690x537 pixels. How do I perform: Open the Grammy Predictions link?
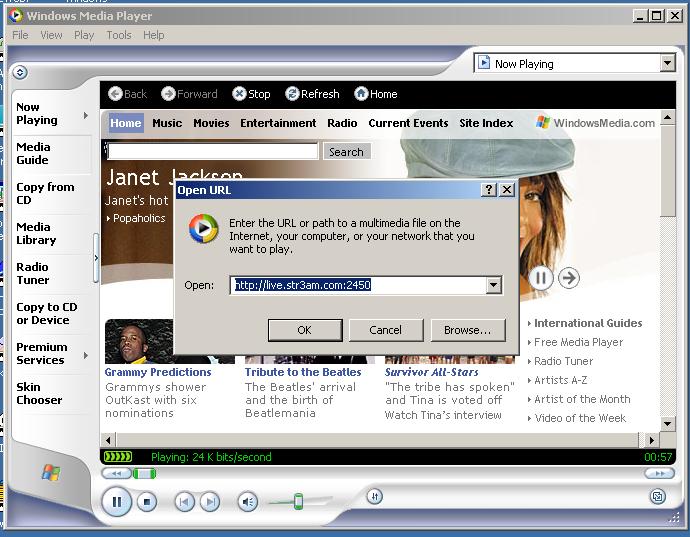click(x=158, y=372)
